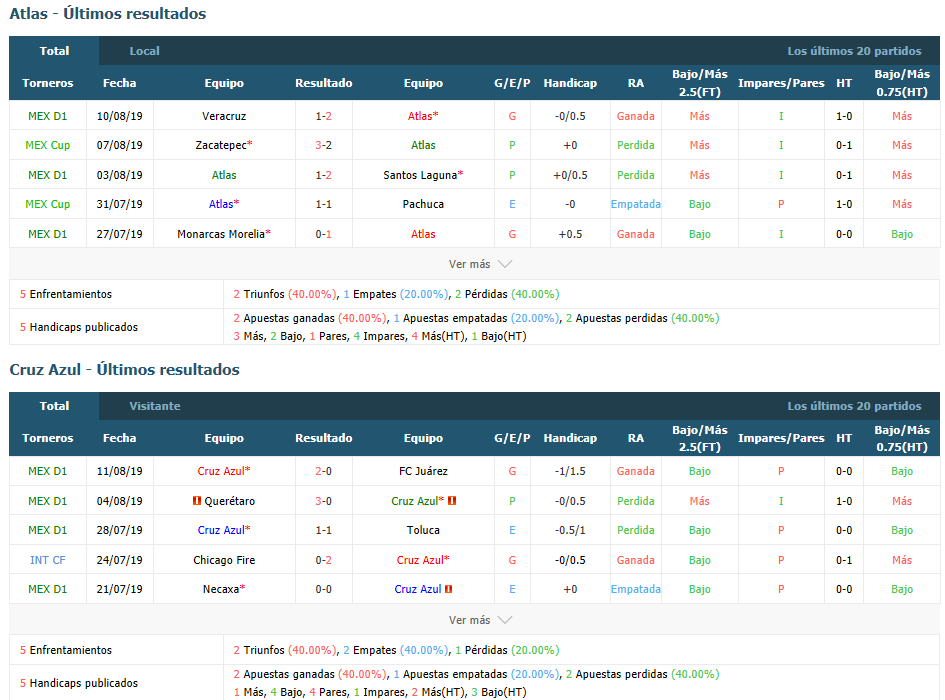Viewport: 945px width, 700px height.
Task: Click 'Empatada' in the Pachuca match row
Action: 636,204
